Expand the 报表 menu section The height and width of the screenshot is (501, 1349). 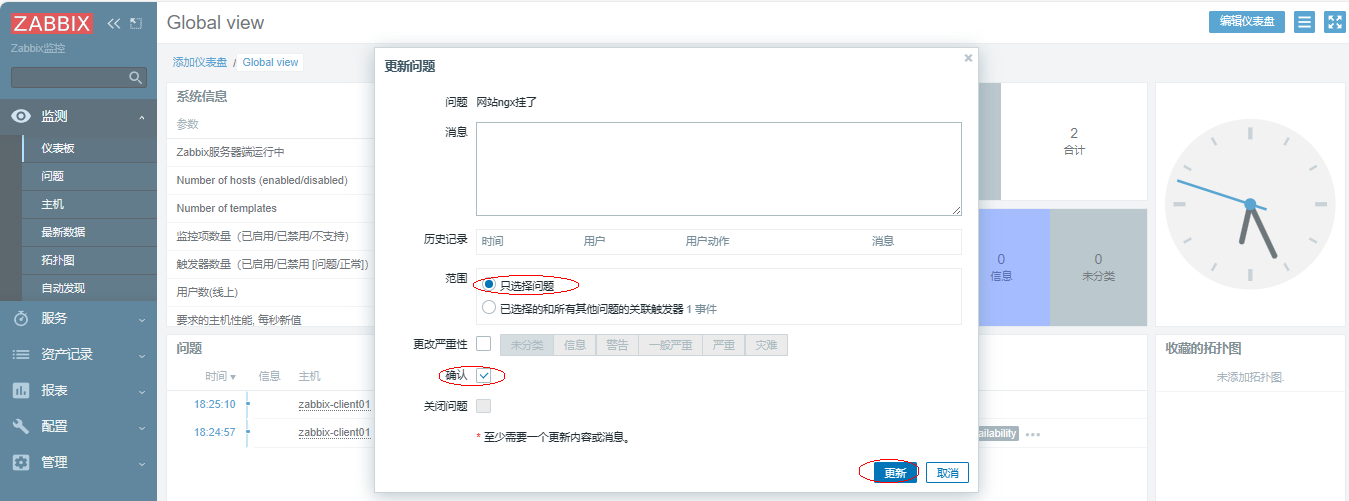click(78, 390)
